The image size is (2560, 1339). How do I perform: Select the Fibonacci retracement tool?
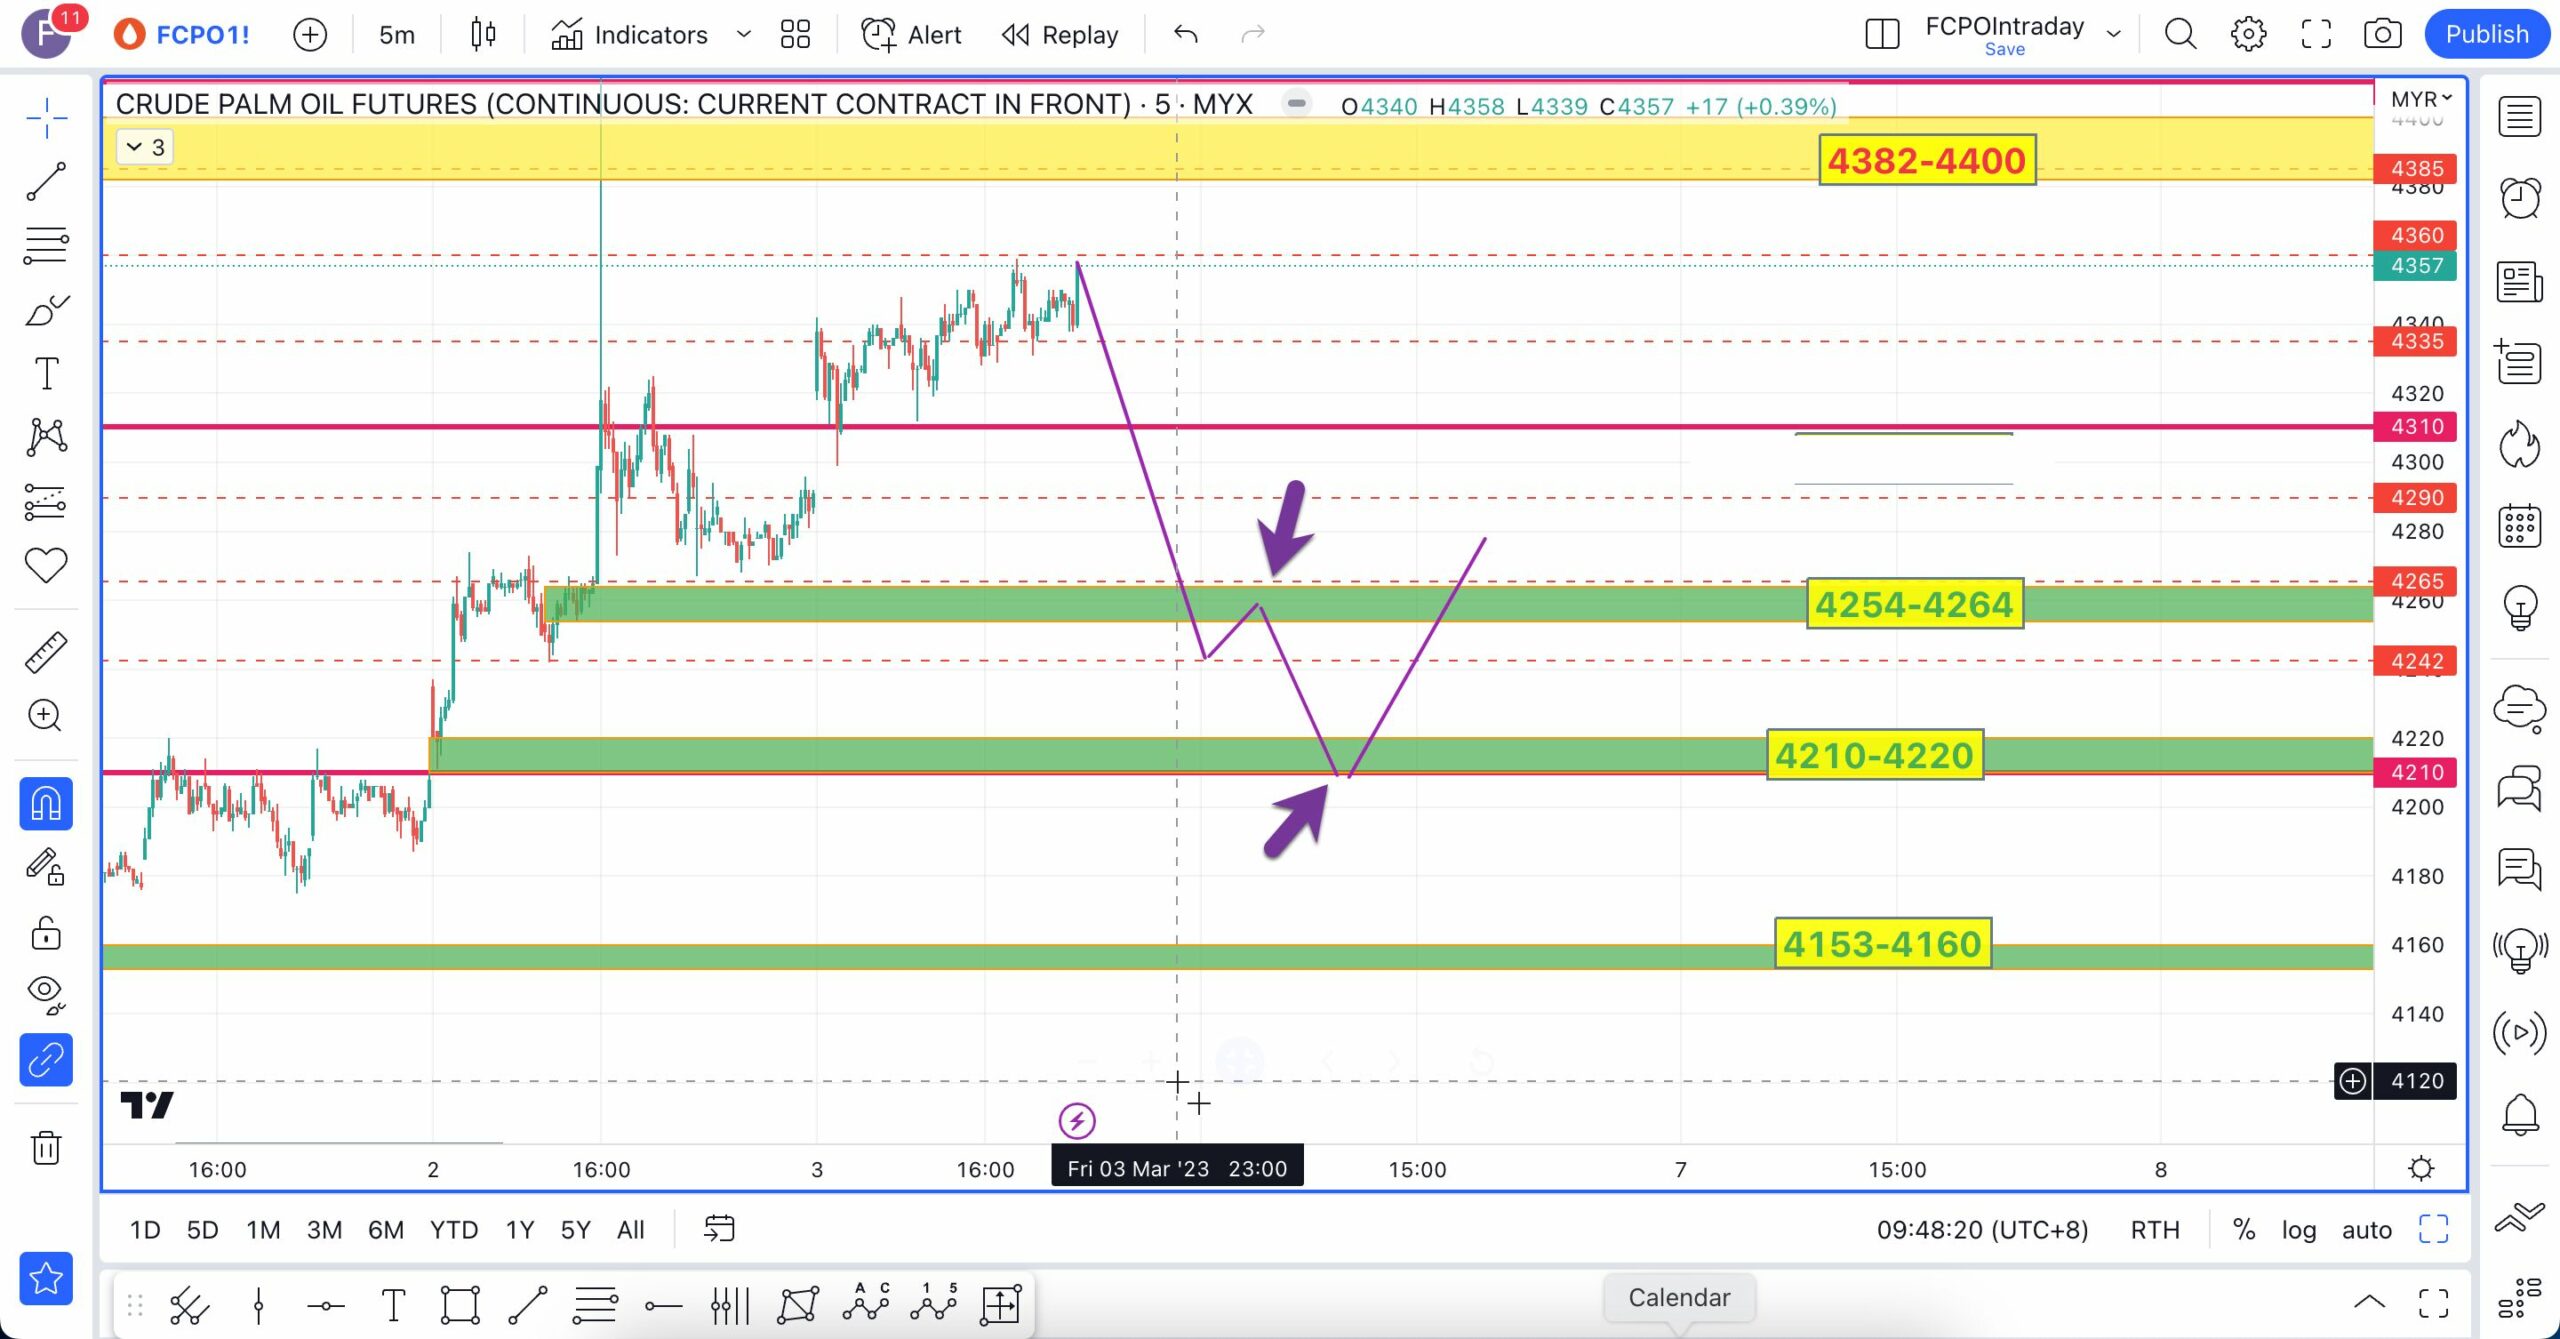pyautogui.click(x=46, y=245)
